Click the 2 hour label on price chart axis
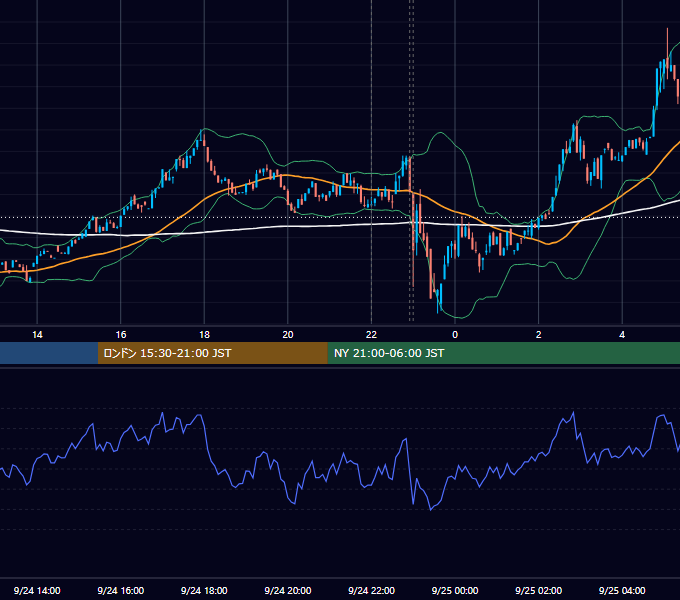The width and height of the screenshot is (680, 600). coord(539,335)
